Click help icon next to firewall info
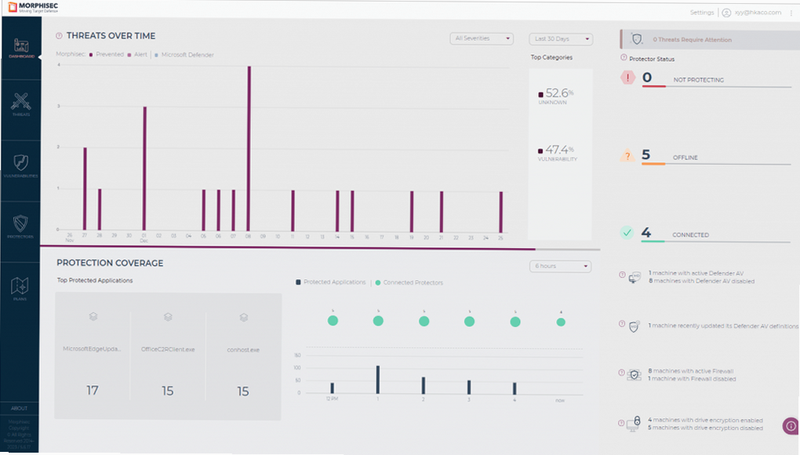The image size is (800, 455). [x=621, y=372]
